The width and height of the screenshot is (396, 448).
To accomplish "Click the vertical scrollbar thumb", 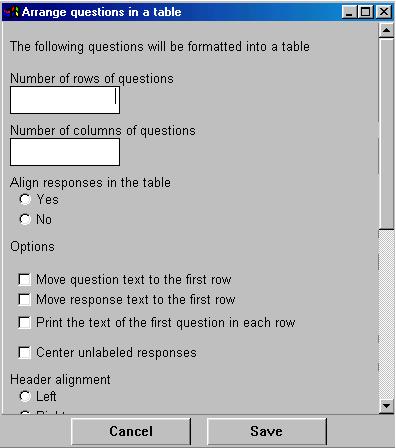I will (x=386, y=133).
